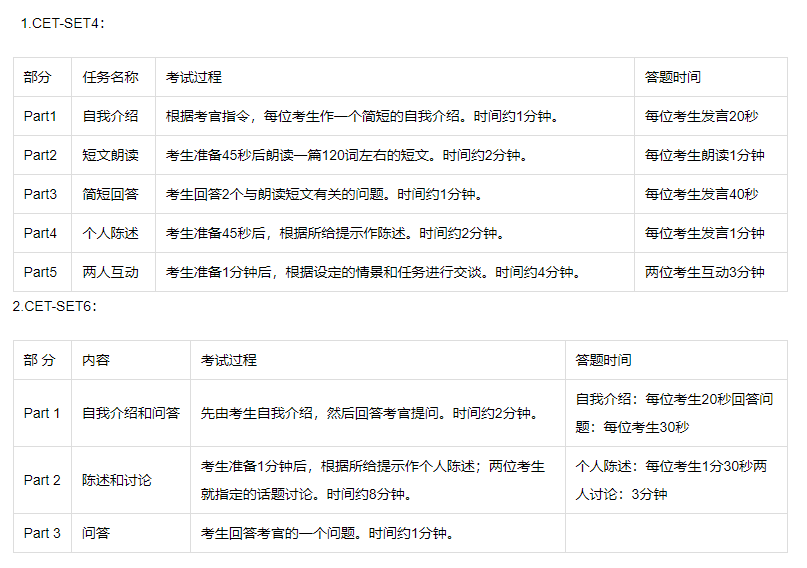The width and height of the screenshot is (807, 568).
Task: Select the "每位考生发言20秒" answer time cell
Action: [x=701, y=116]
